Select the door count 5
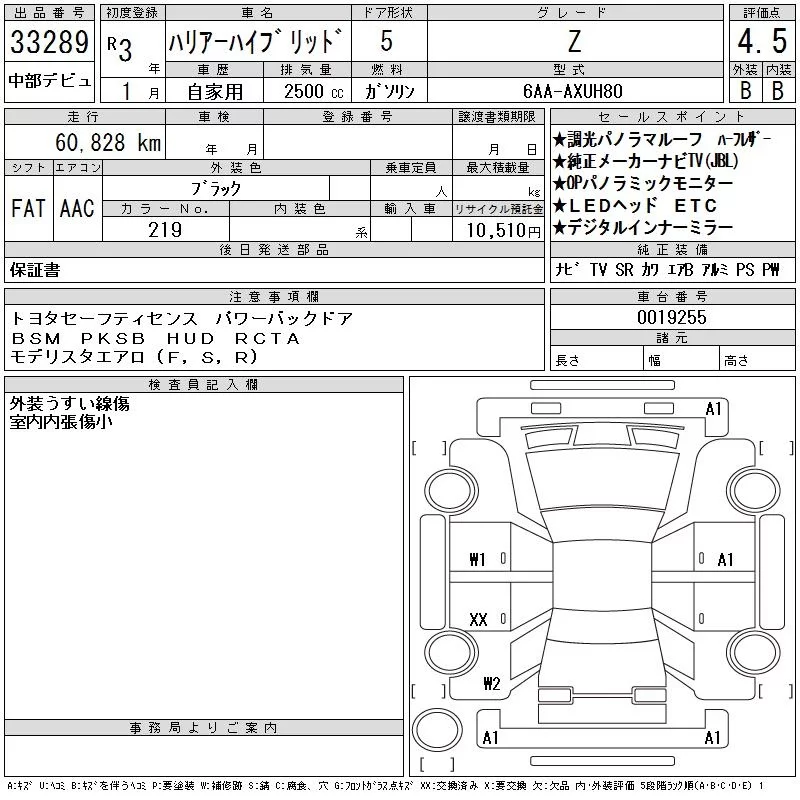The image size is (800, 800). [387, 41]
